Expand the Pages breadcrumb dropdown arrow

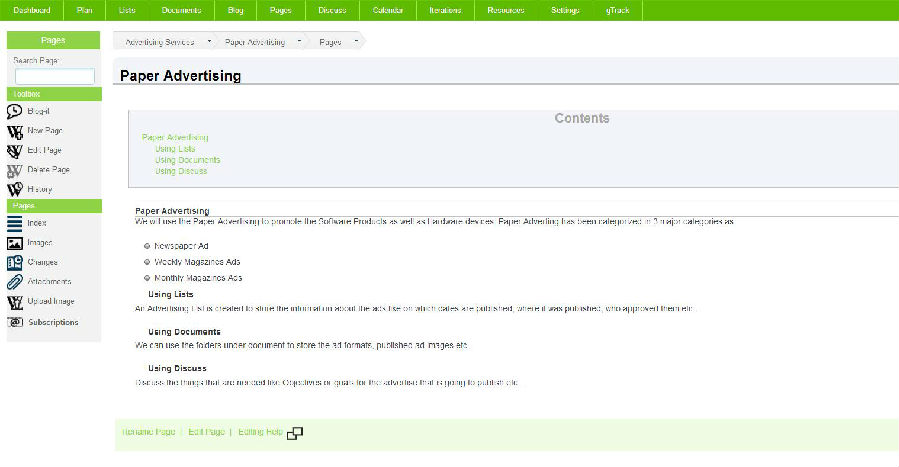click(x=351, y=42)
